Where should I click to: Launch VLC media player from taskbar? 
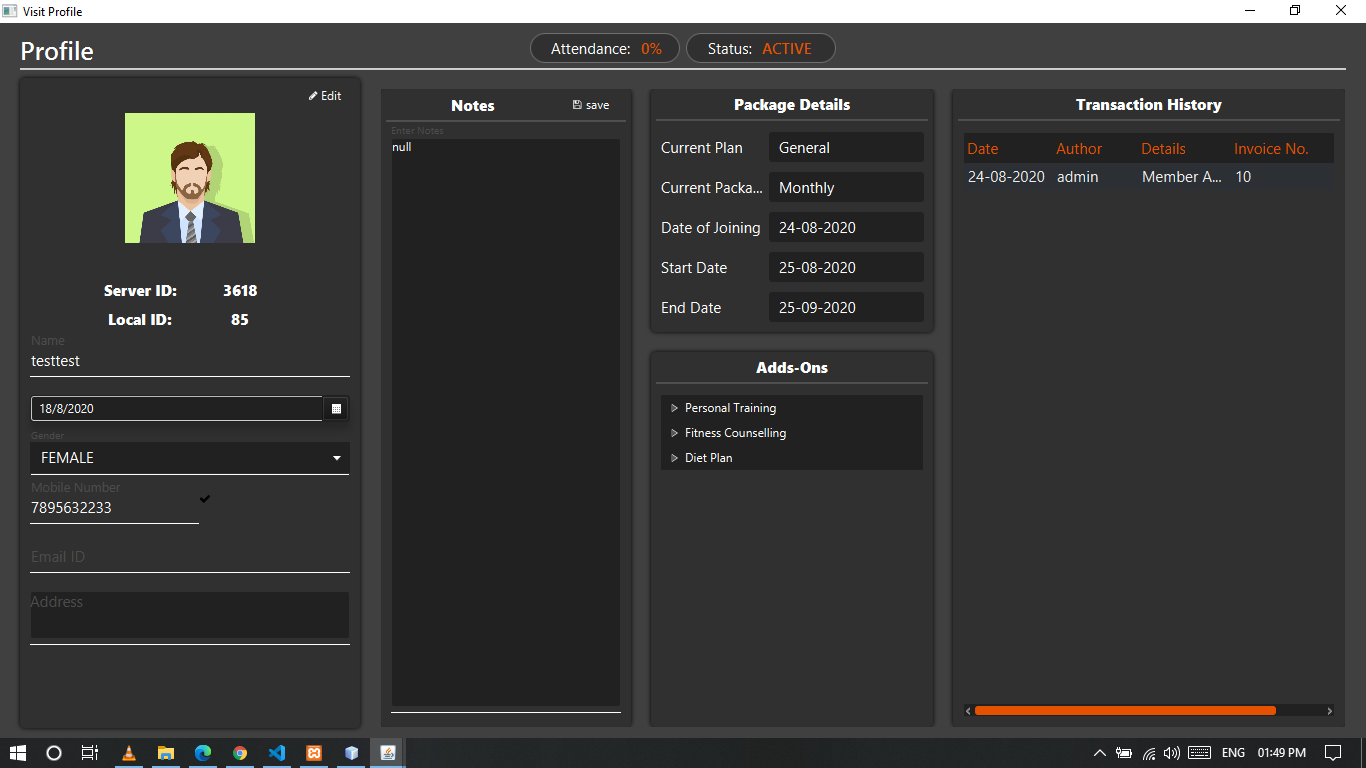coord(129,753)
